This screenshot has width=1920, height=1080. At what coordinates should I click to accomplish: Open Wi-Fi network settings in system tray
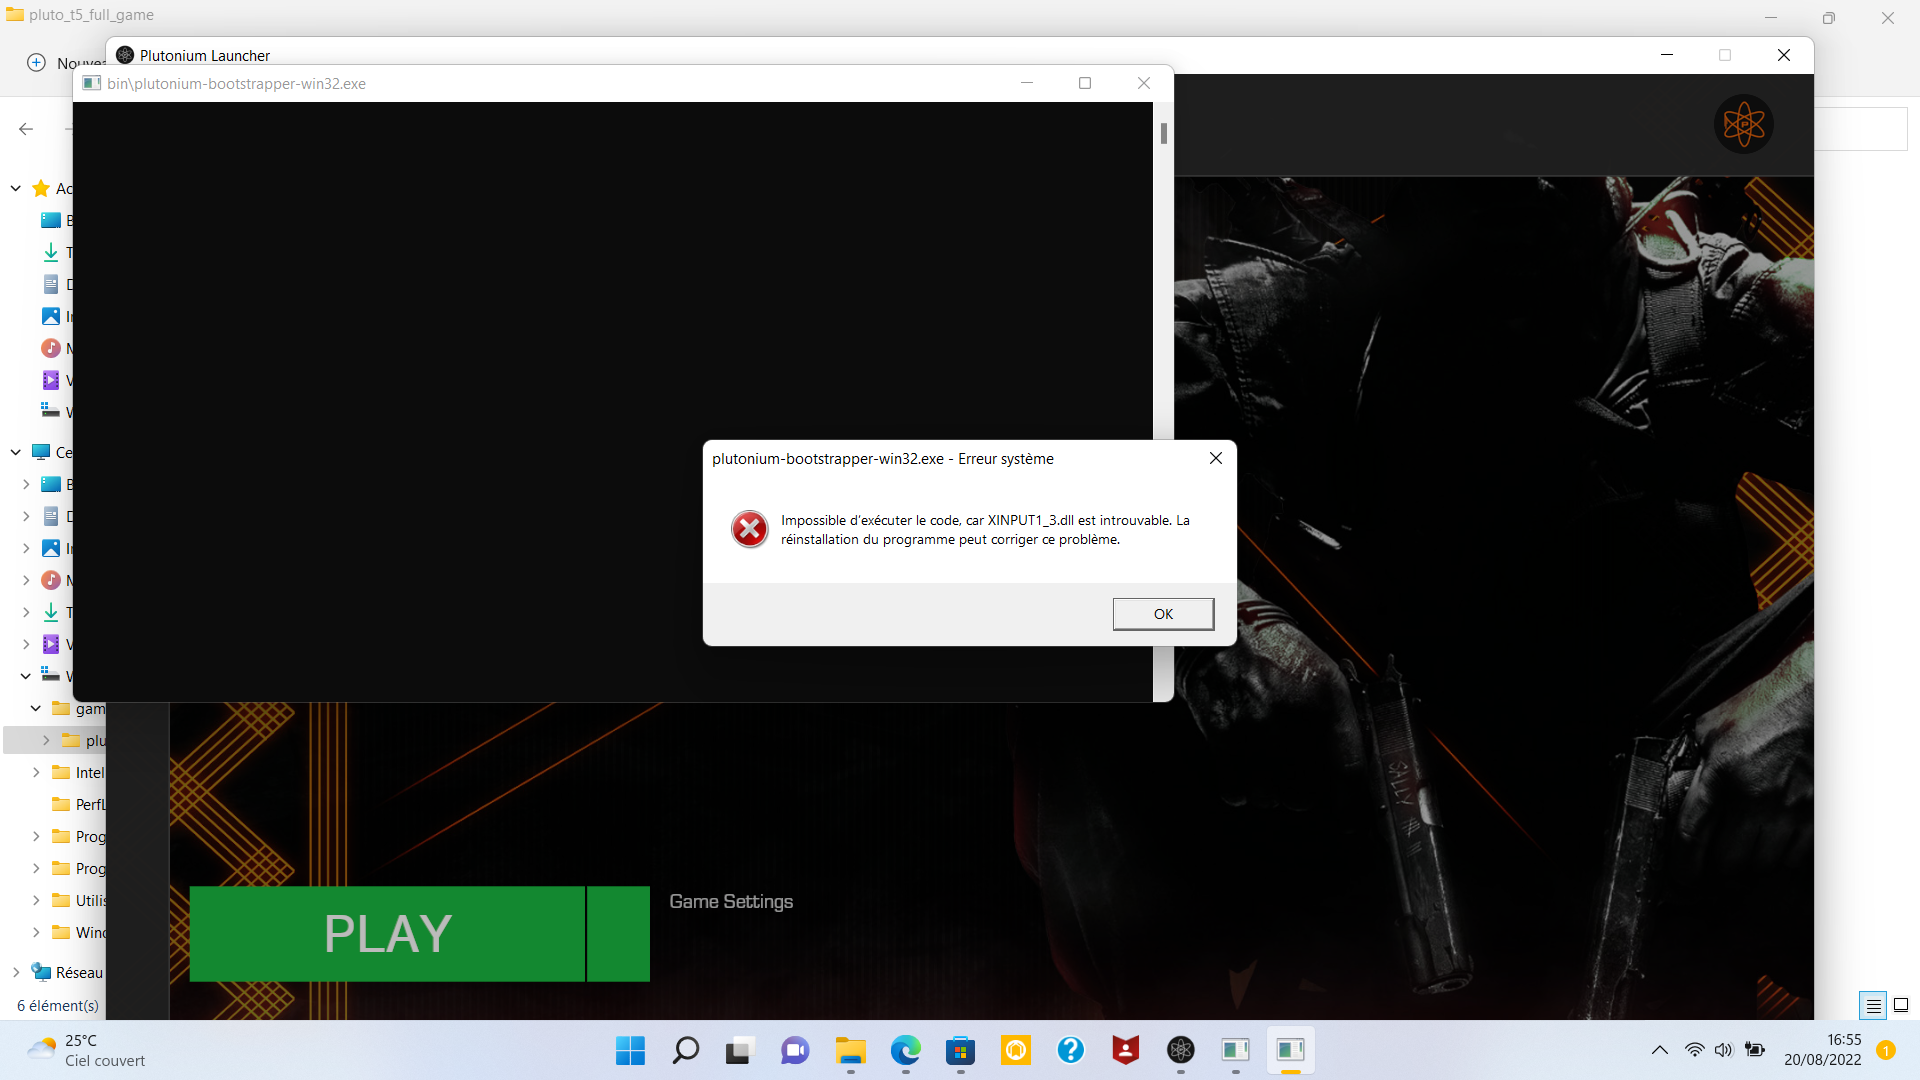(x=1694, y=1050)
